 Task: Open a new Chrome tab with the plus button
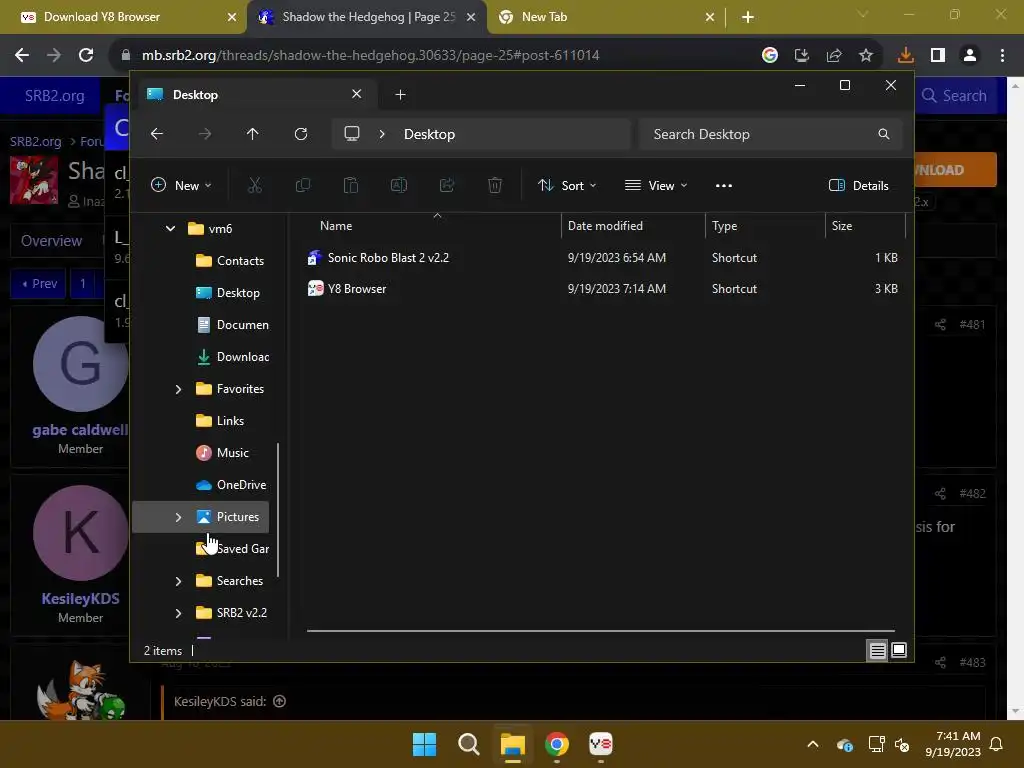[x=748, y=17]
